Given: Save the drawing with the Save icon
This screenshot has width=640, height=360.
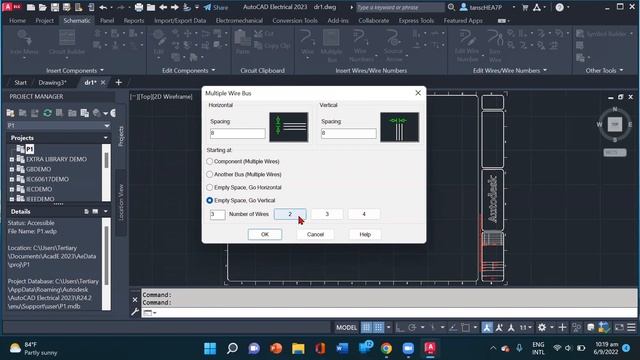Looking at the screenshot, I should 55,7.
